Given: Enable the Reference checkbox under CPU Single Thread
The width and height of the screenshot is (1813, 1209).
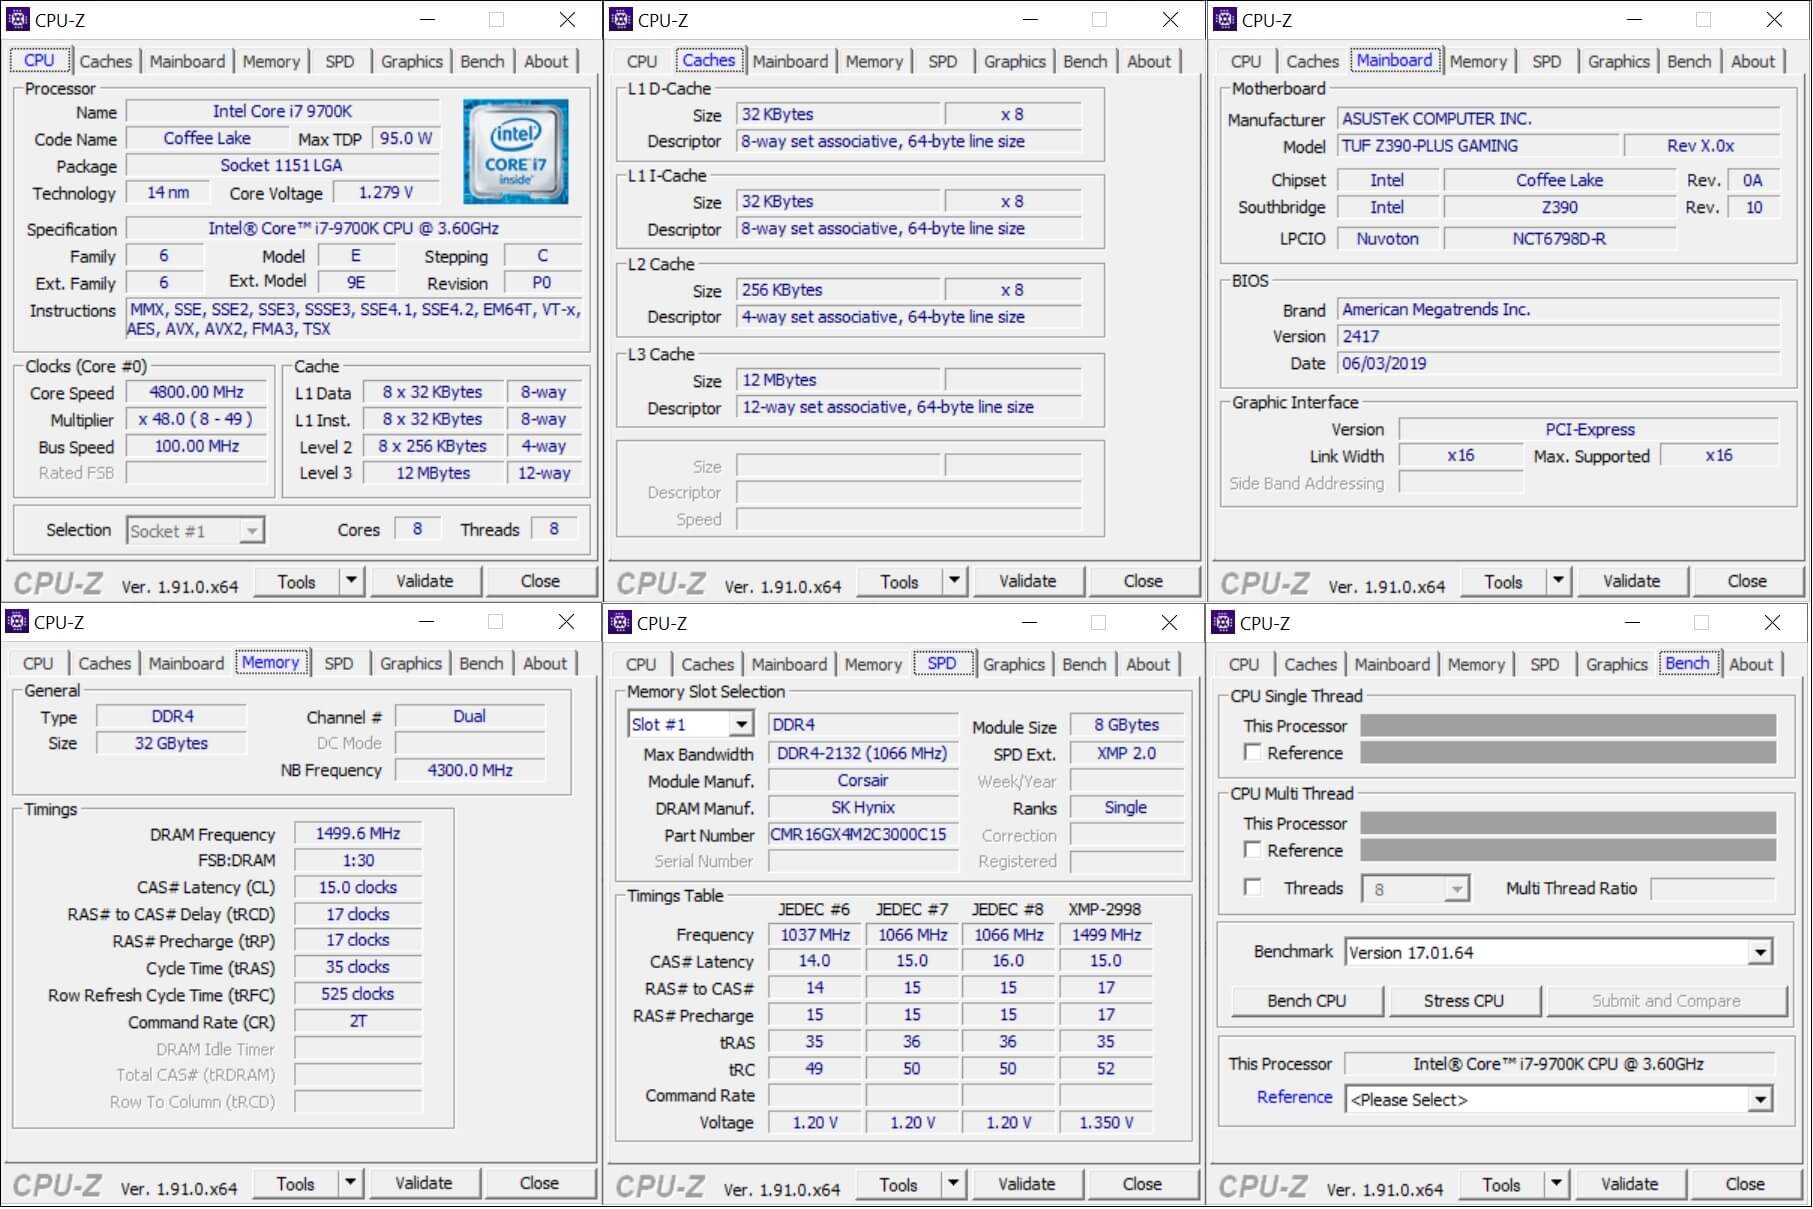Looking at the screenshot, I should [x=1254, y=752].
